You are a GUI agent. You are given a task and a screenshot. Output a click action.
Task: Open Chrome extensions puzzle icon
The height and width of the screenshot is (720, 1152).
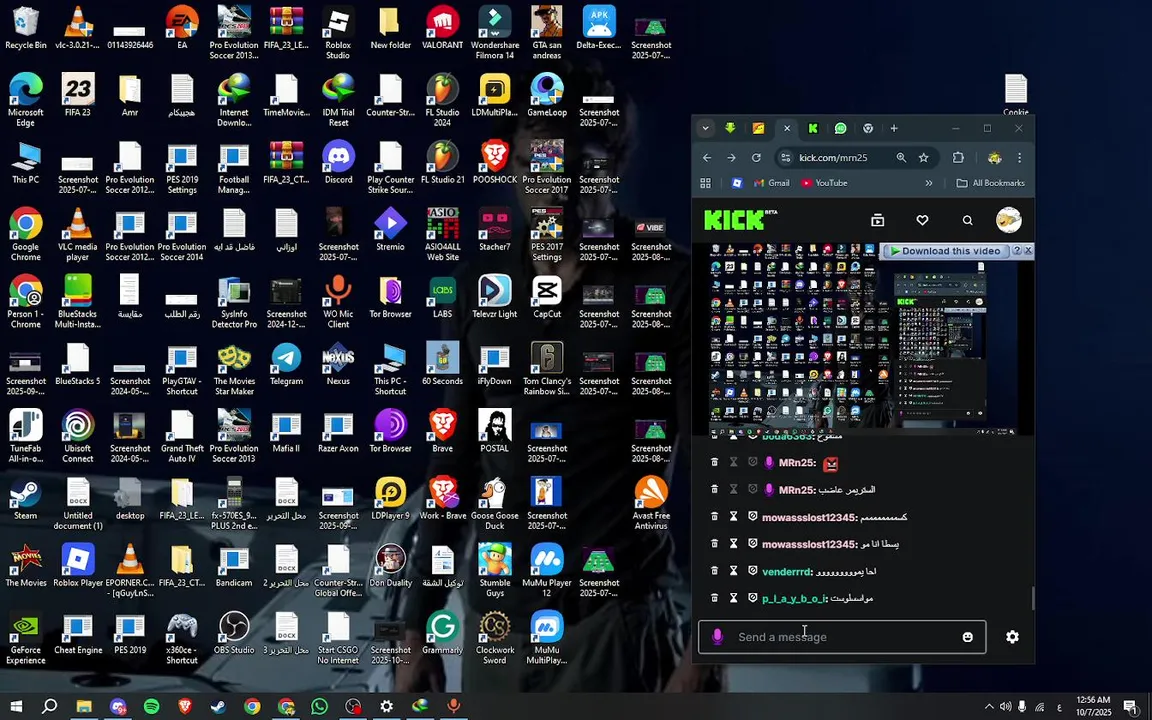958,158
